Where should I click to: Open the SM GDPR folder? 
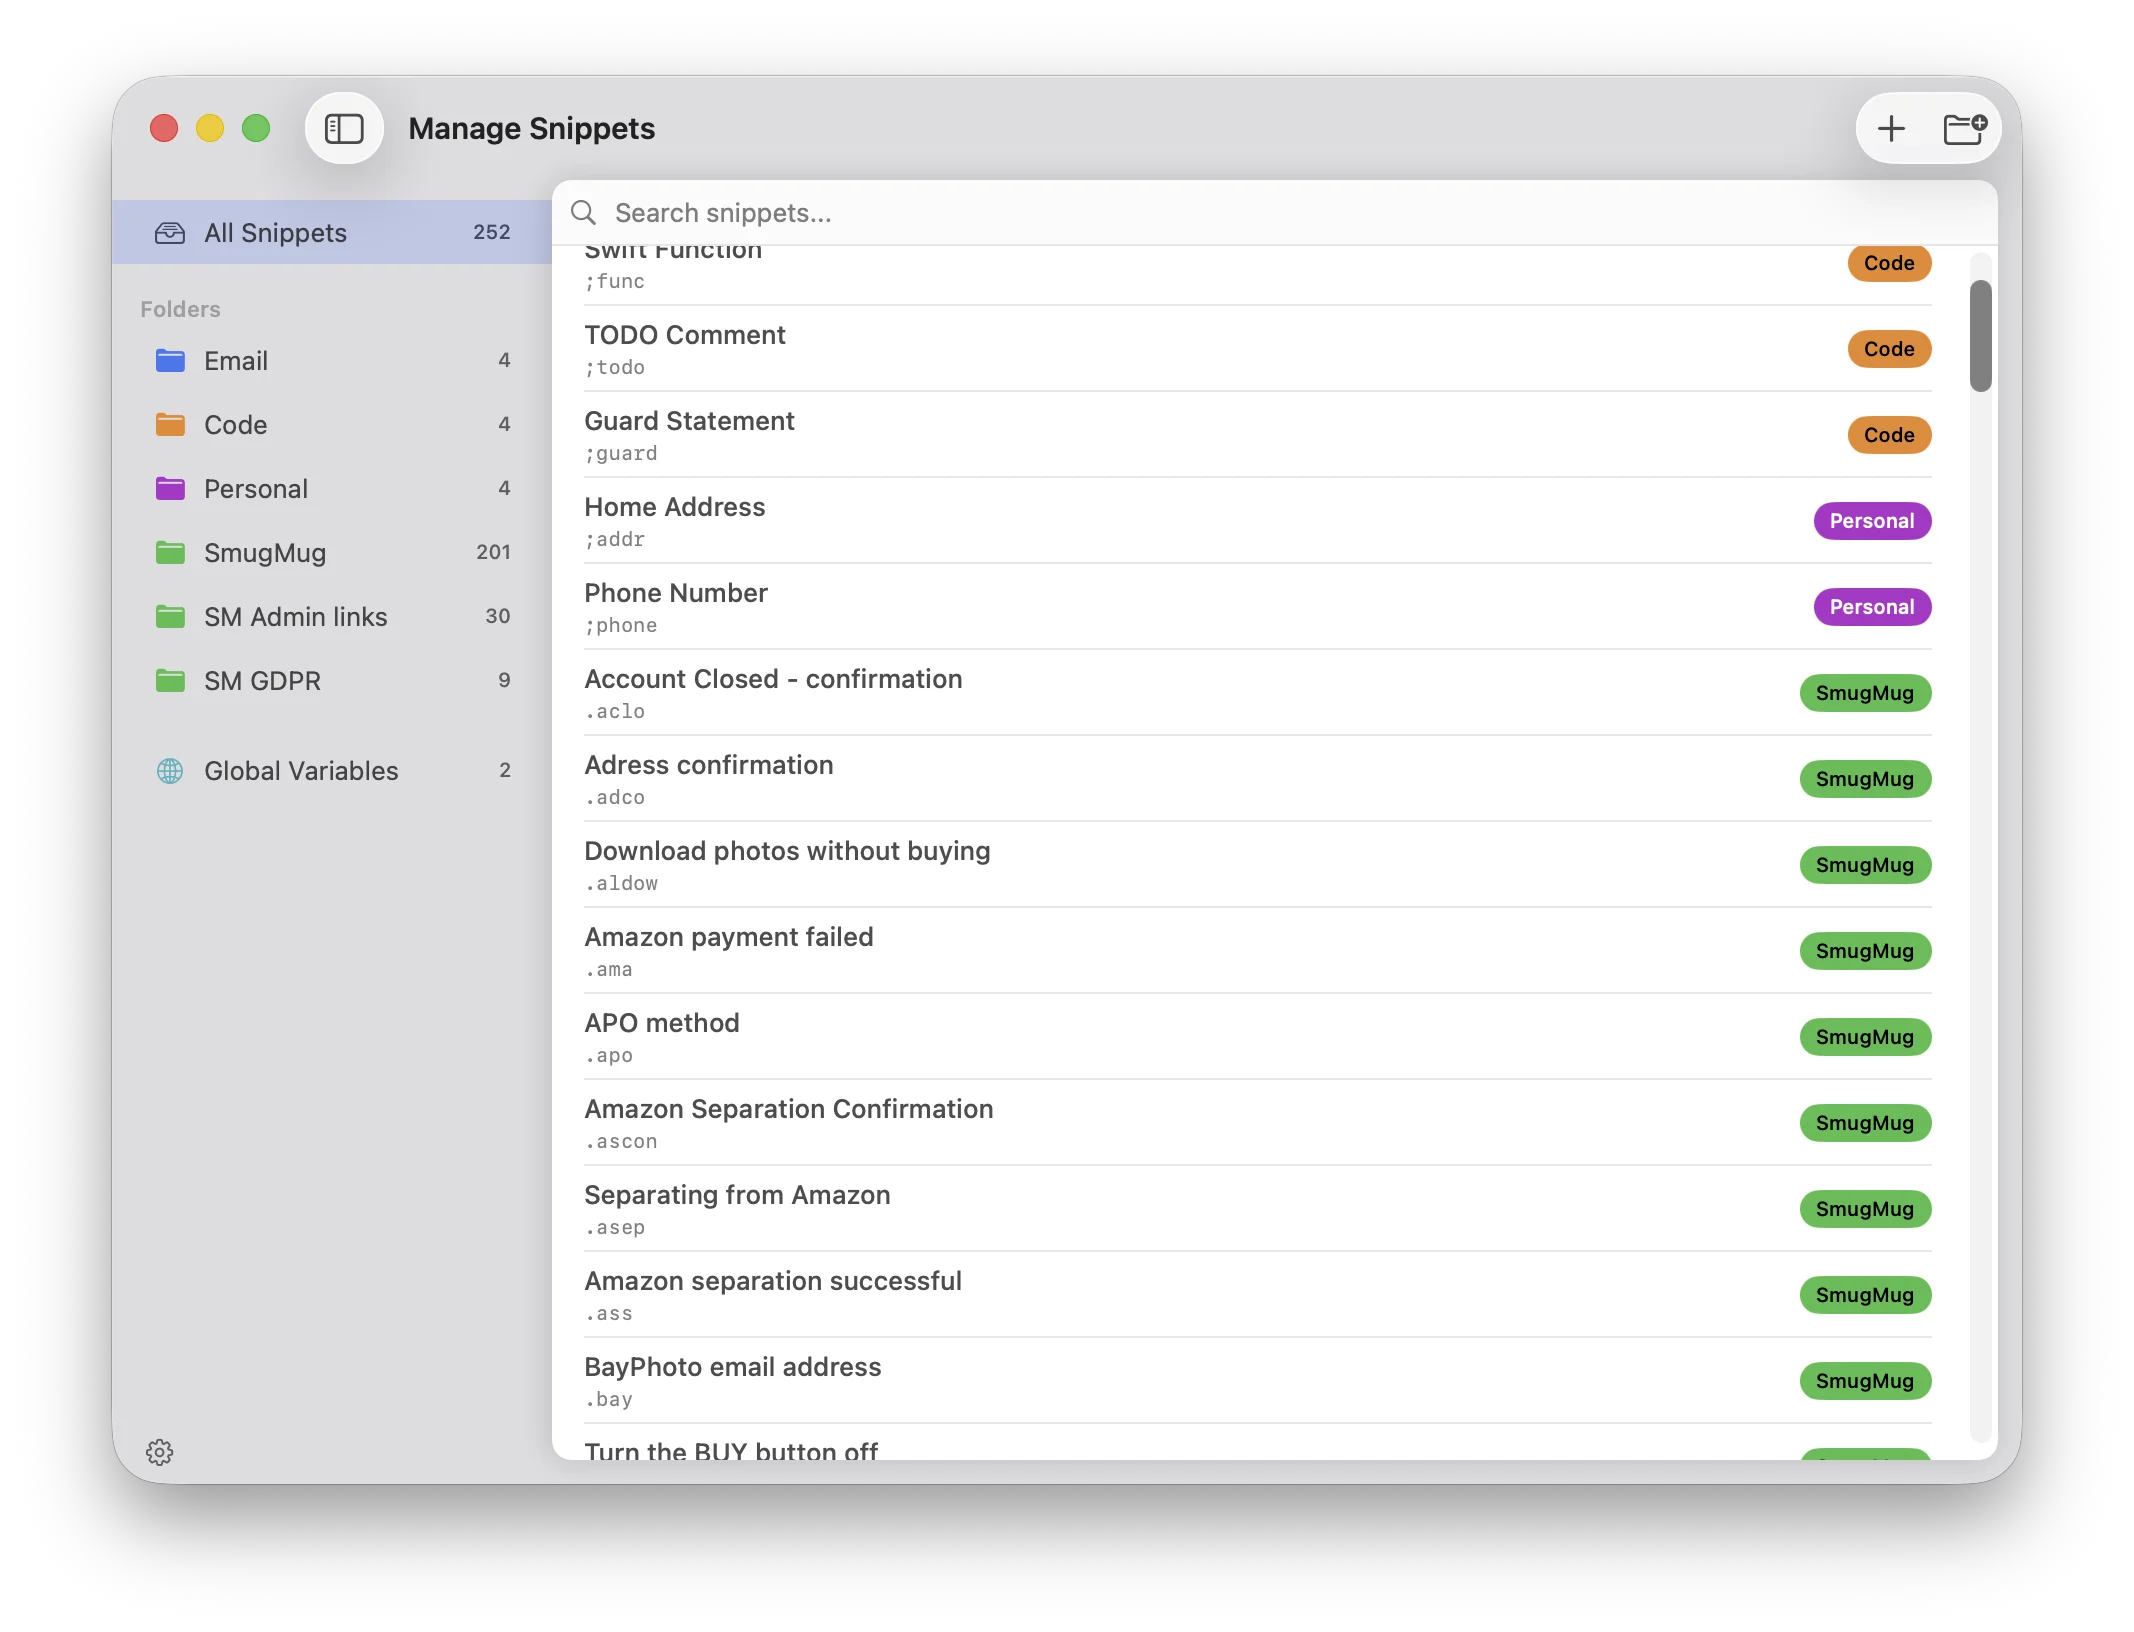tap(262, 681)
